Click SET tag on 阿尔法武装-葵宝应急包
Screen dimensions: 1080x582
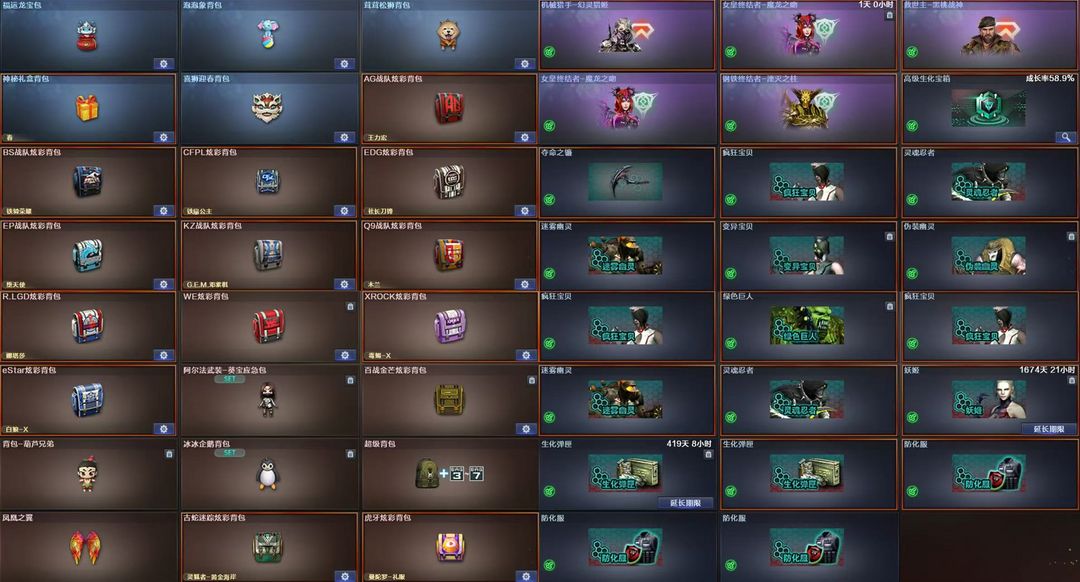point(229,379)
